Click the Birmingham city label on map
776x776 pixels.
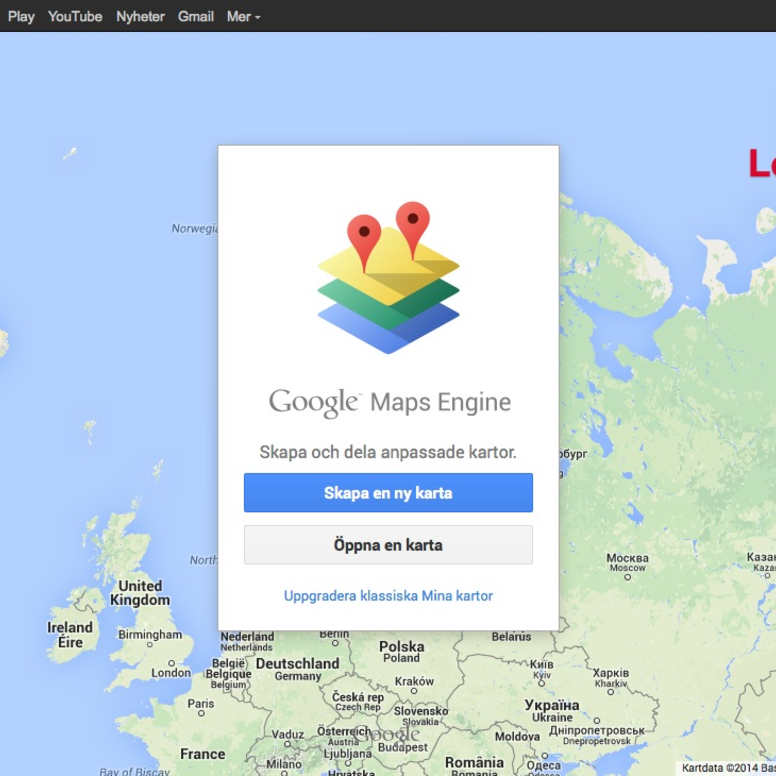[150, 634]
